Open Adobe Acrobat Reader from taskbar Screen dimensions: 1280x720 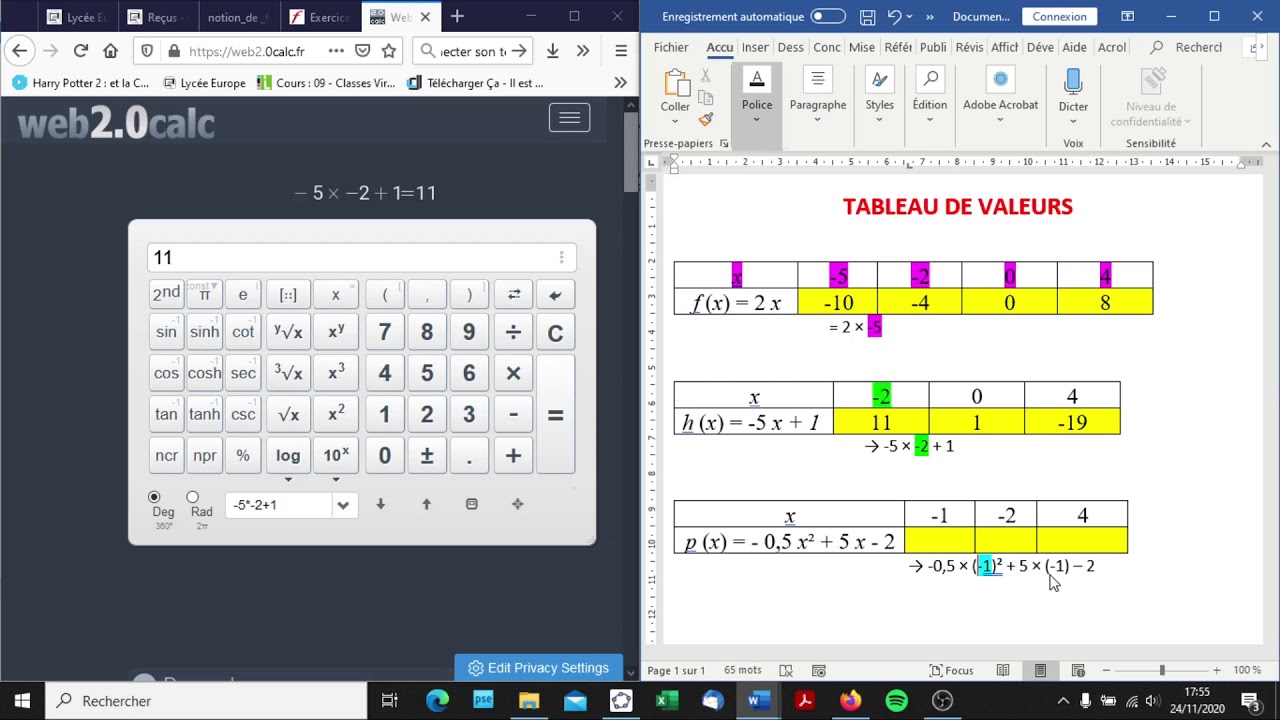[x=805, y=701]
